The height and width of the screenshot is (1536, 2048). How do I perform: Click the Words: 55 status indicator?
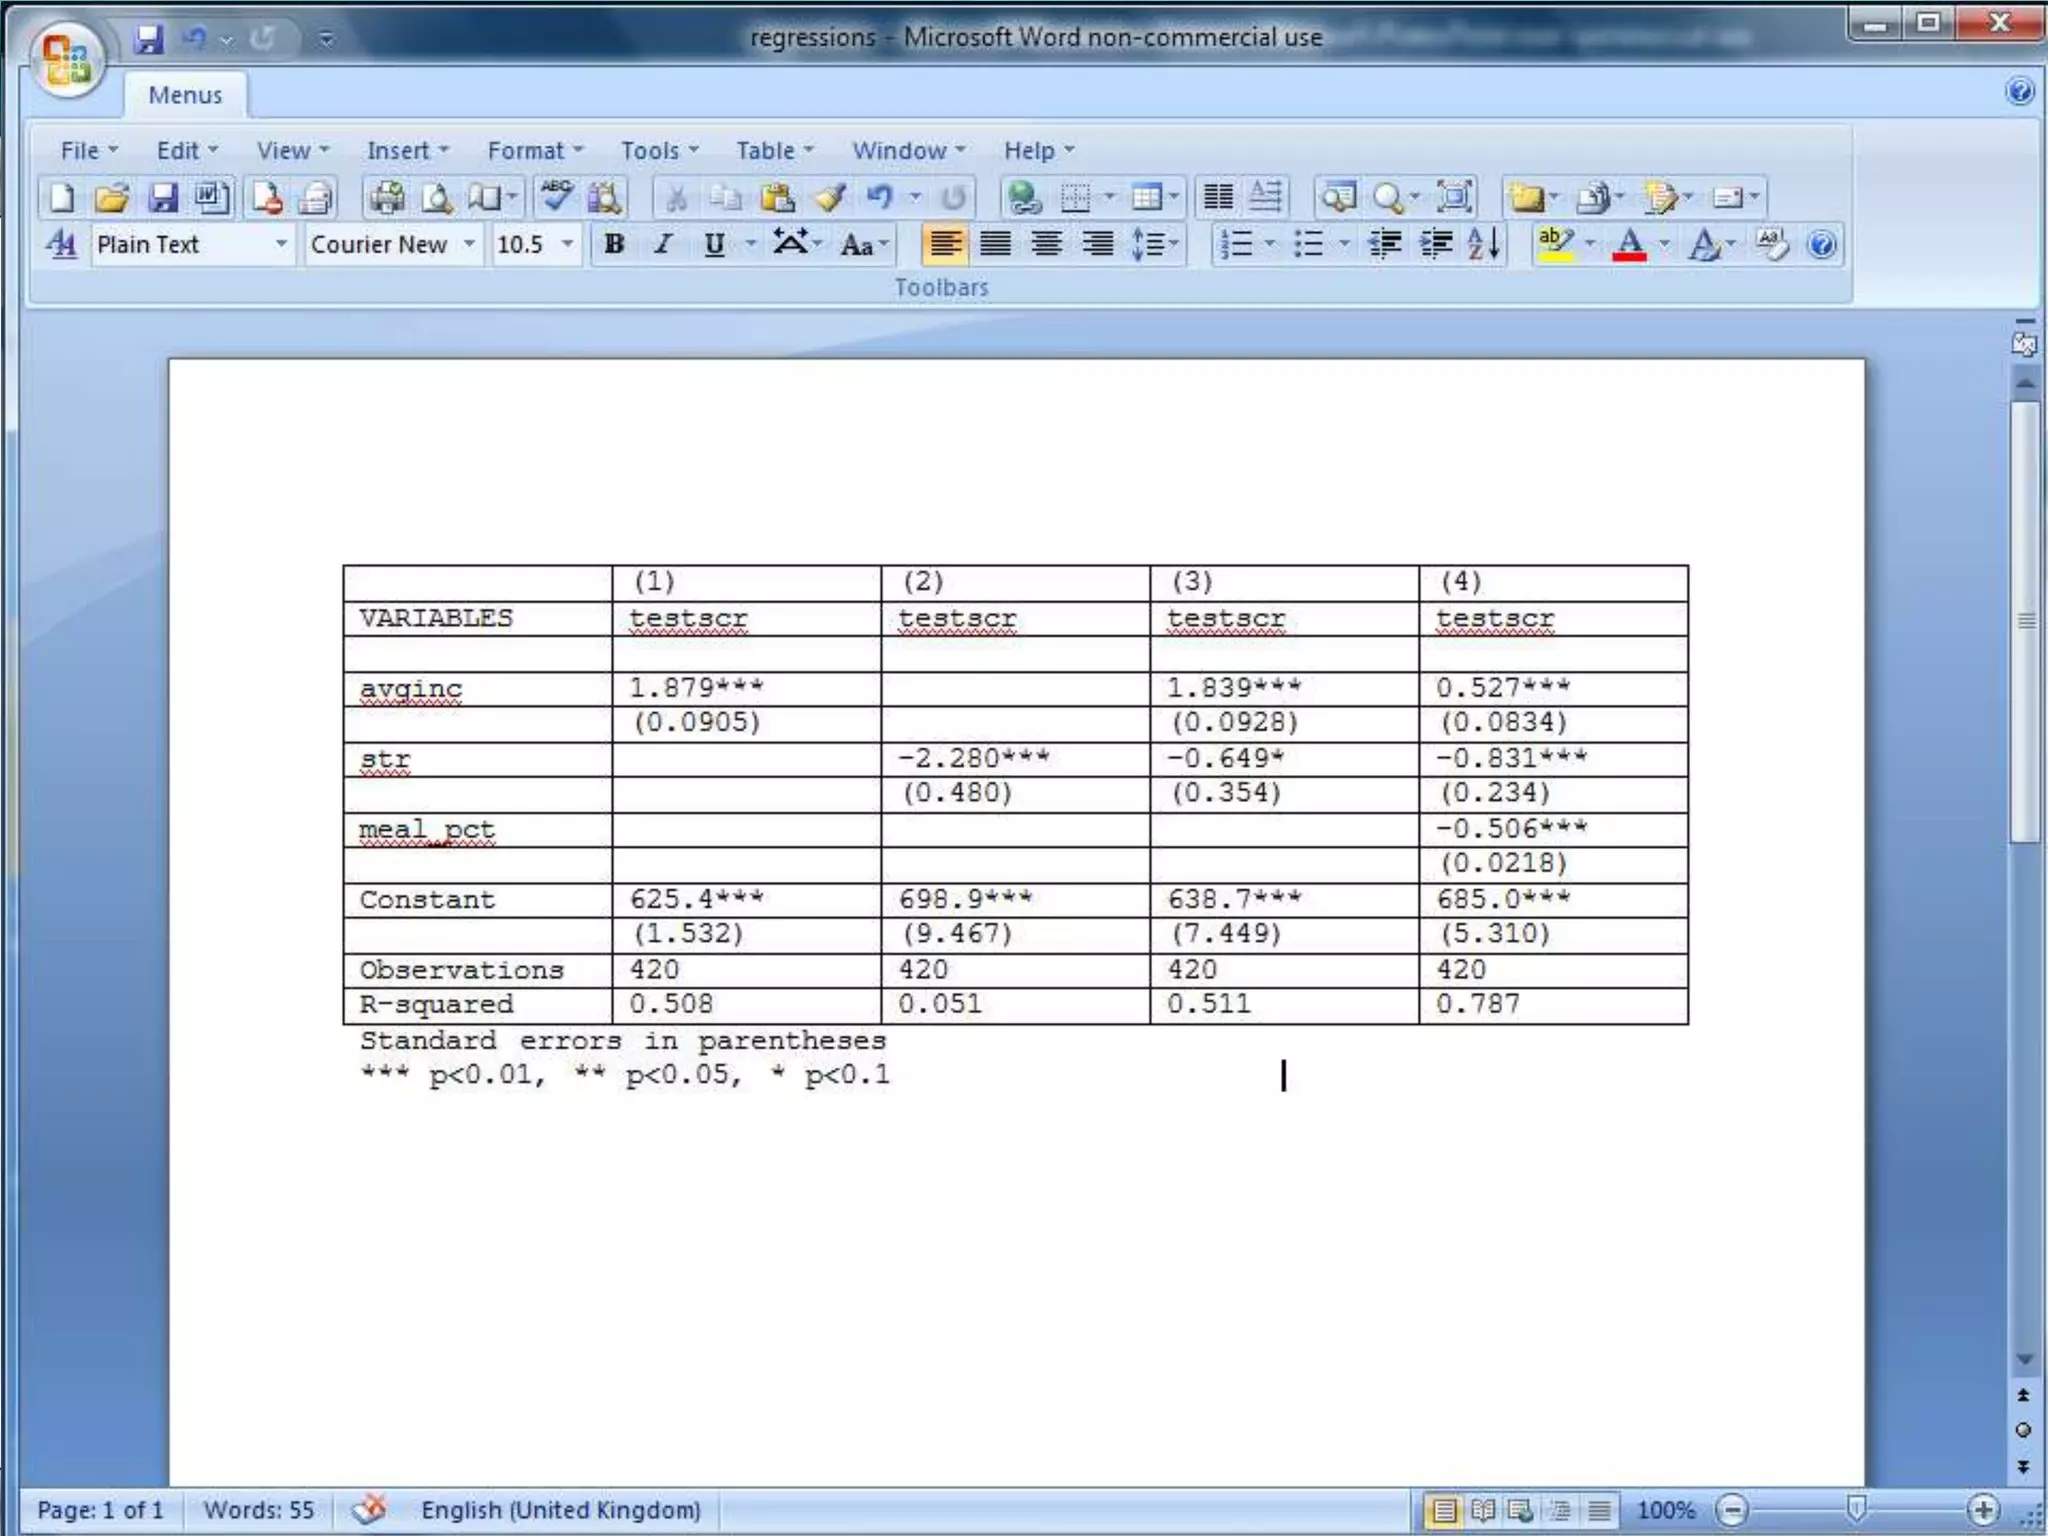click(258, 1509)
